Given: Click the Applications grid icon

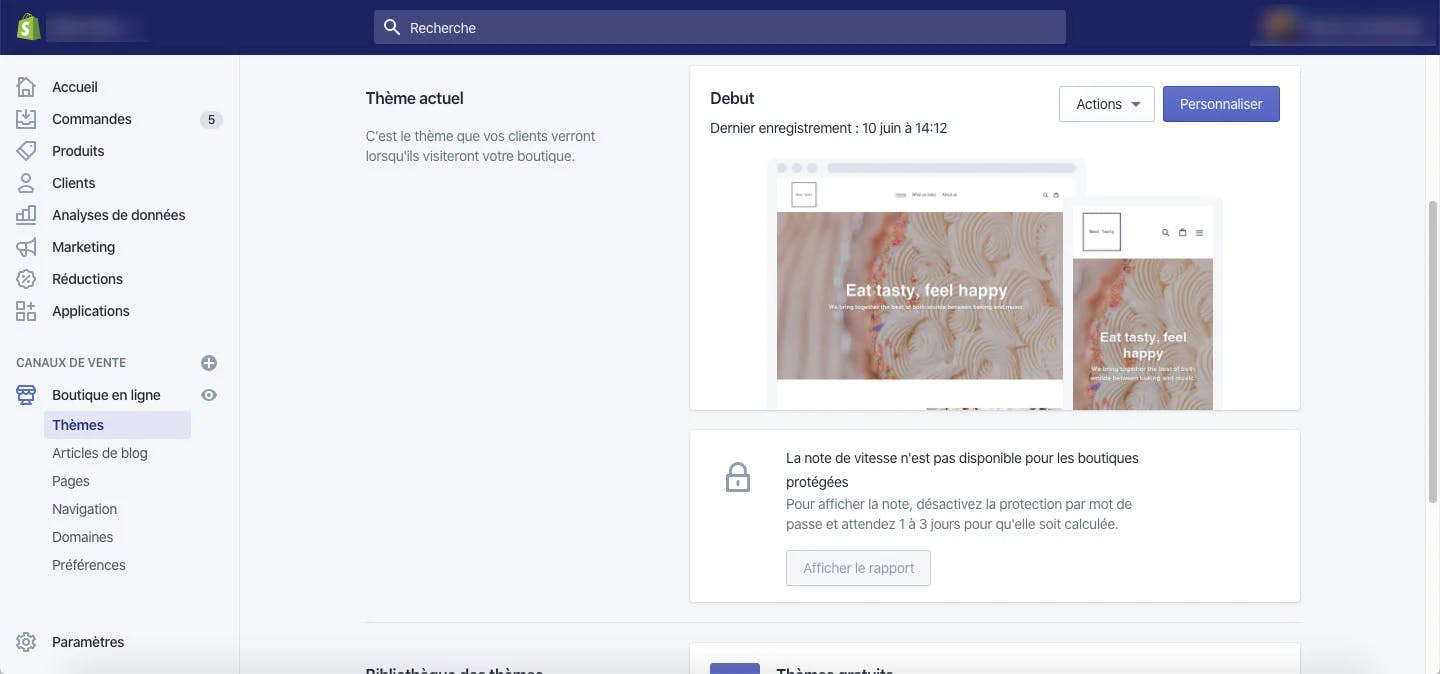Looking at the screenshot, I should point(26,311).
